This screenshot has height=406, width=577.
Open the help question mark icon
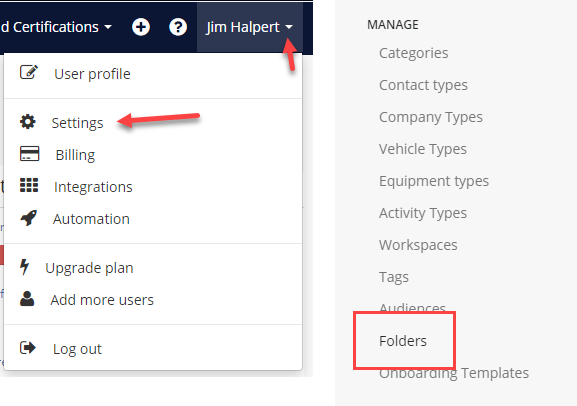(x=178, y=27)
